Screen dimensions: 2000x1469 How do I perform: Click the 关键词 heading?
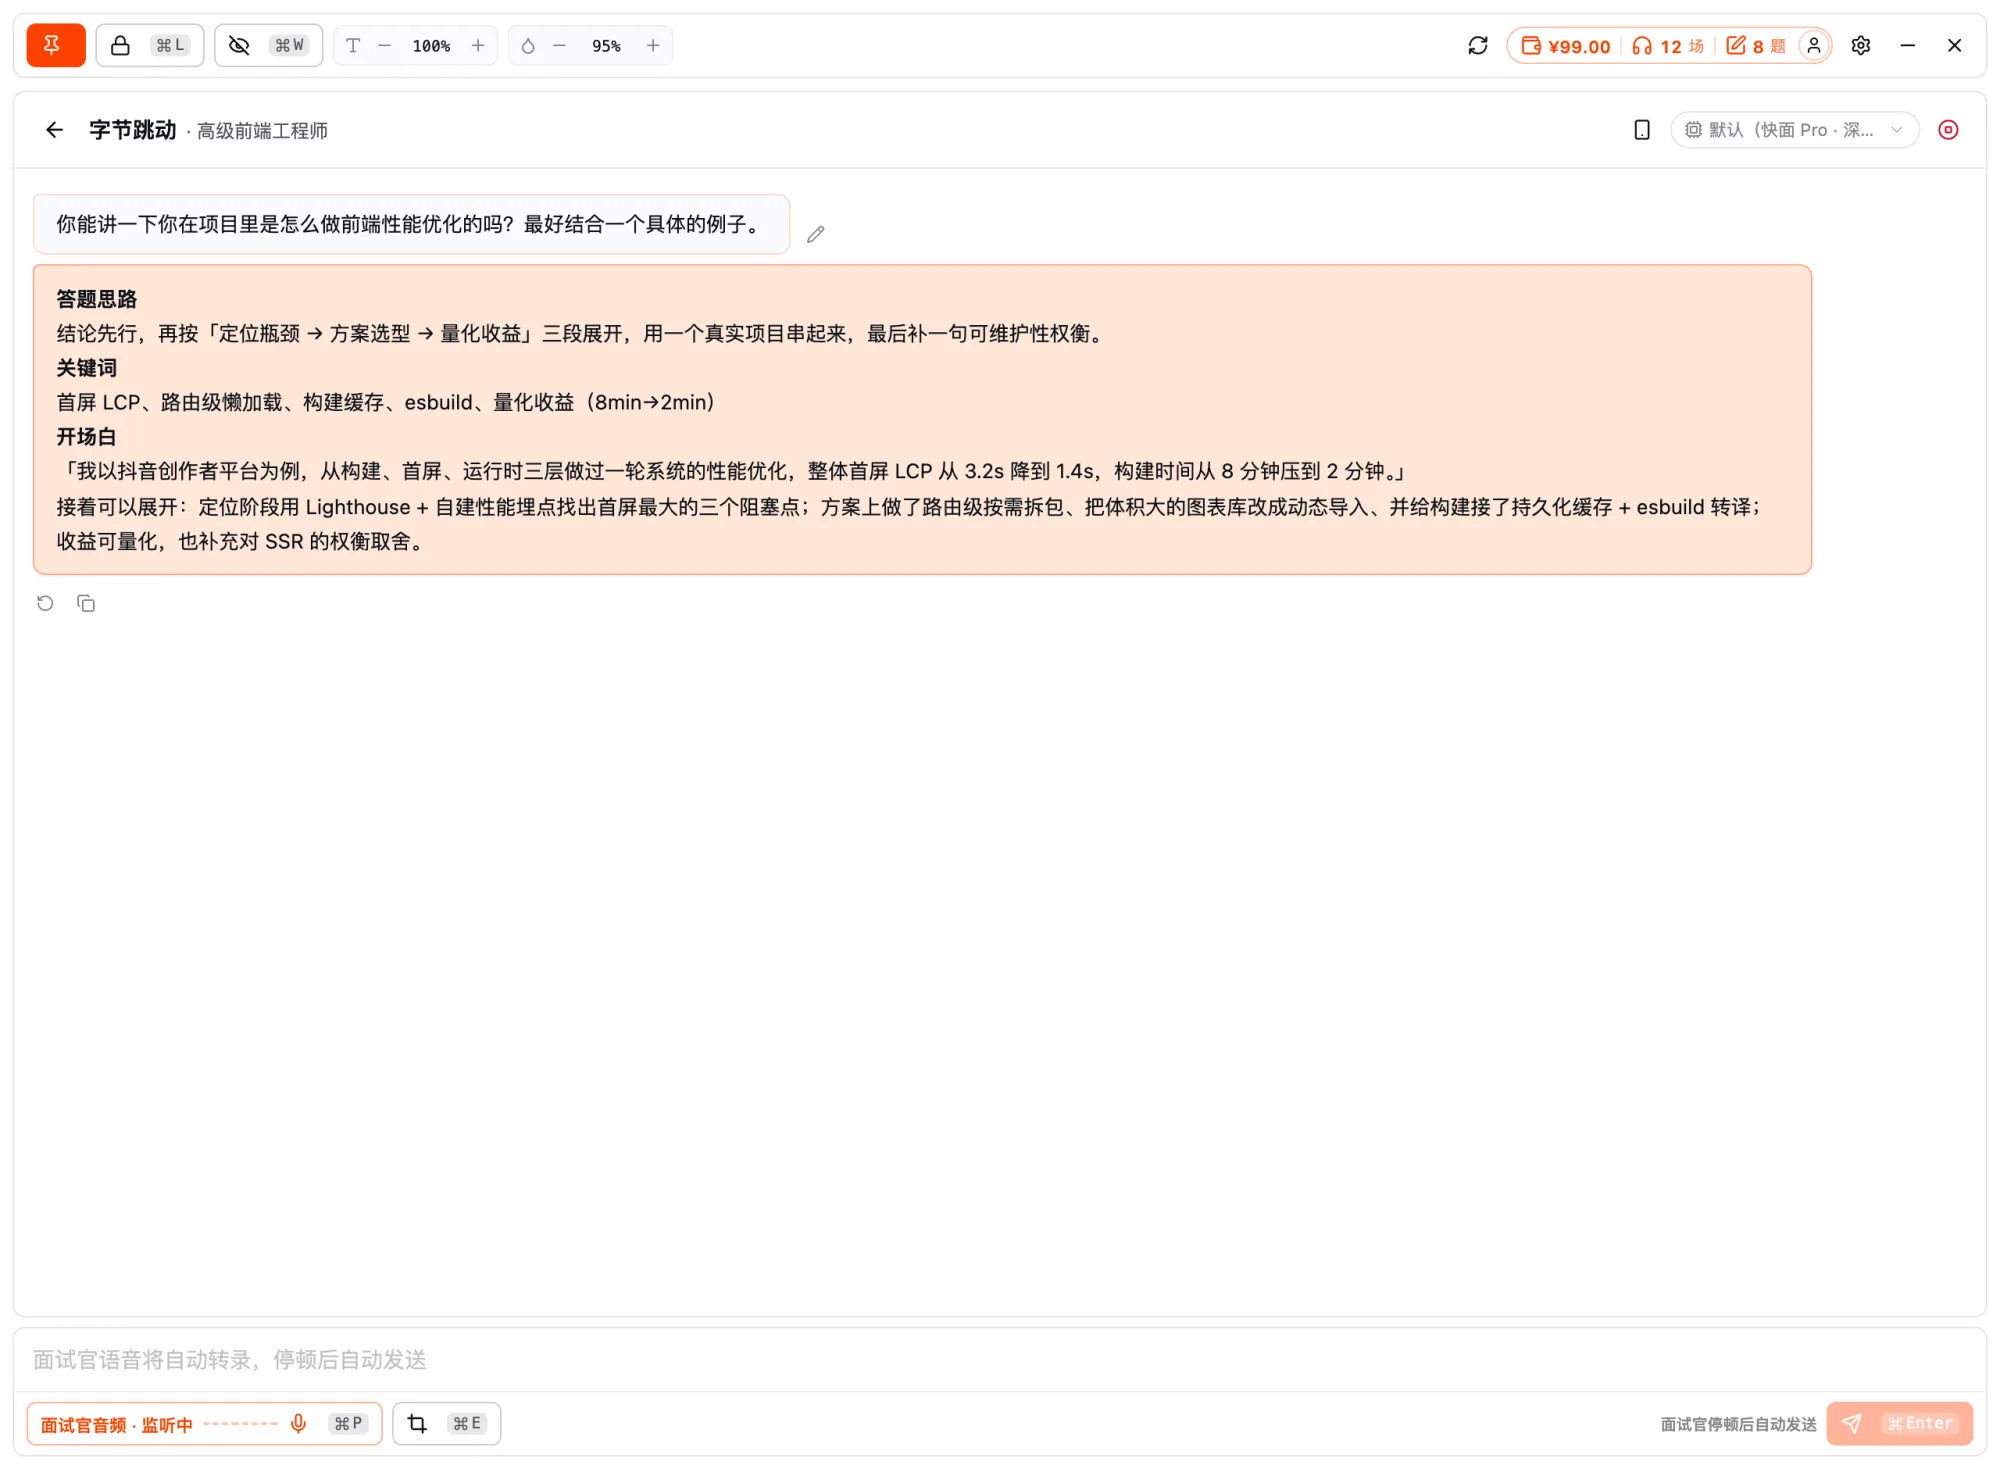(86, 368)
